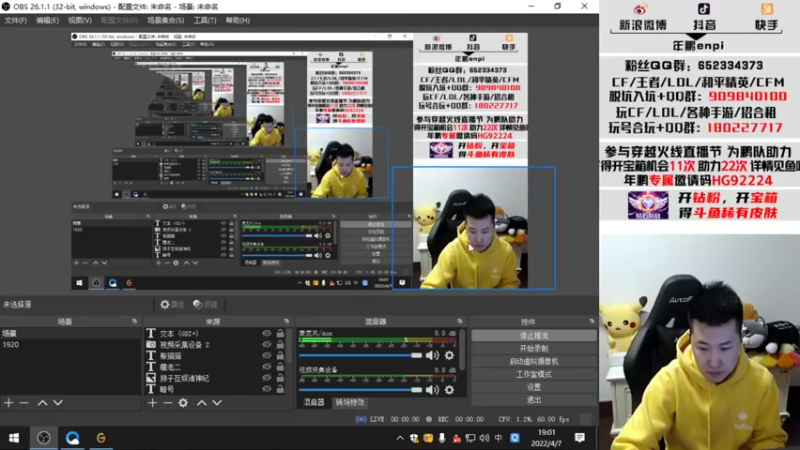Pop out the 混音器 dock panel
Screen dimensions: 800x450
460,321
